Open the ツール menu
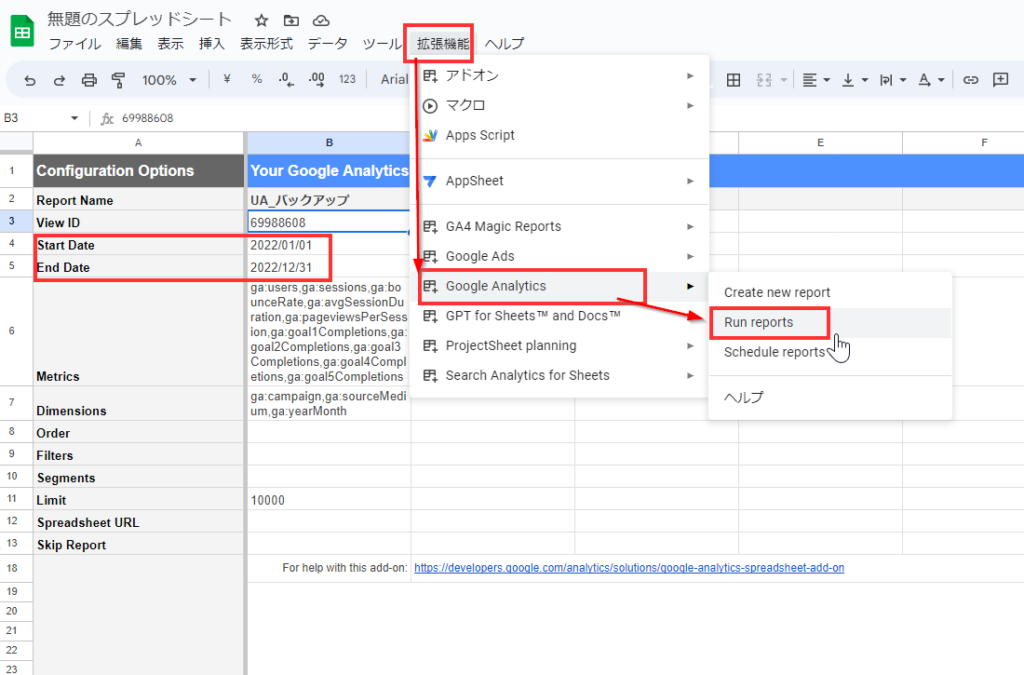The height and width of the screenshot is (675, 1024). 382,44
